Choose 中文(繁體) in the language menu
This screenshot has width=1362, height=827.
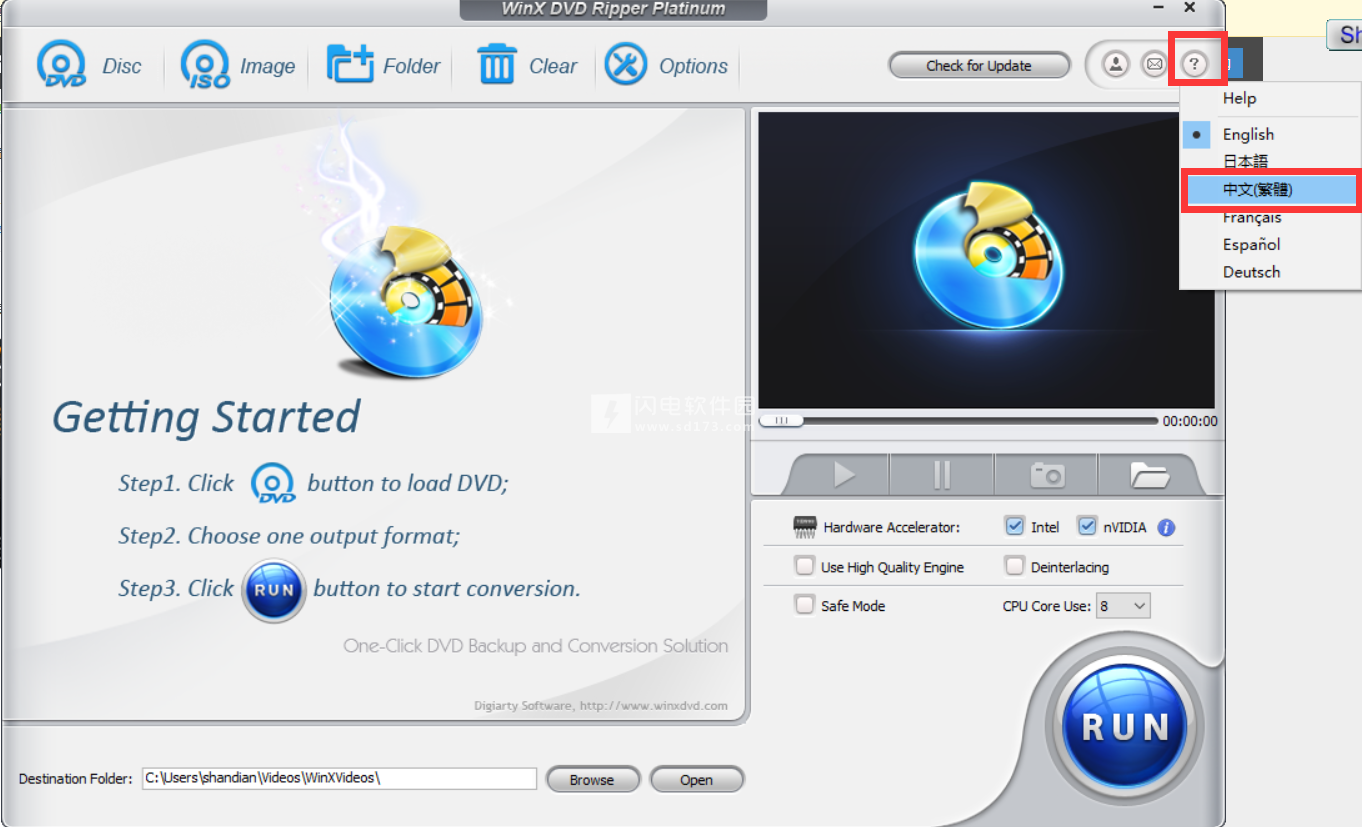coord(1270,189)
